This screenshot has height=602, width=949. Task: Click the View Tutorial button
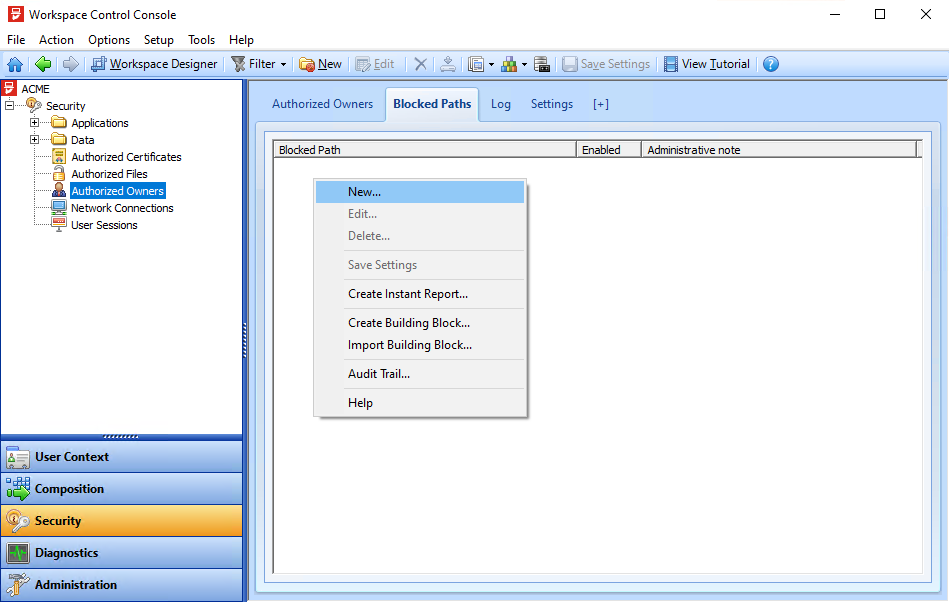pyautogui.click(x=706, y=64)
